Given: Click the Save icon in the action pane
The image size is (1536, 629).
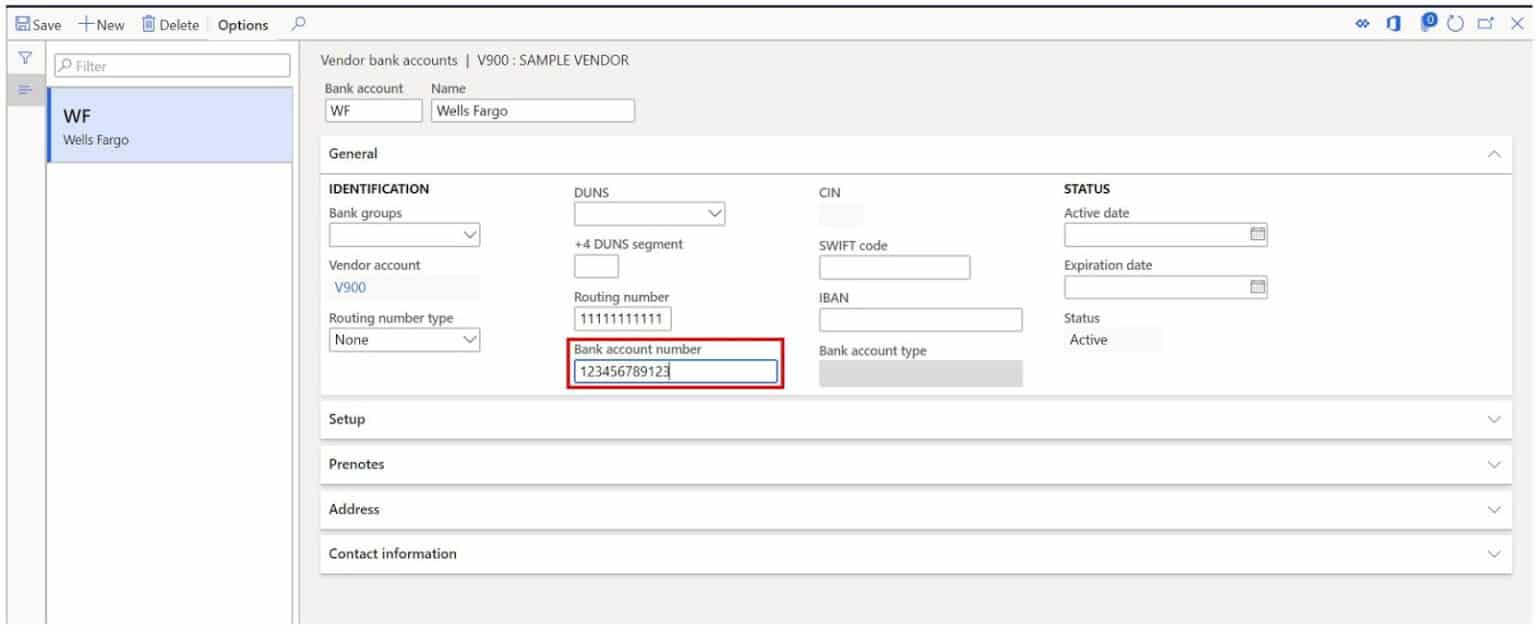Looking at the screenshot, I should (38, 24).
